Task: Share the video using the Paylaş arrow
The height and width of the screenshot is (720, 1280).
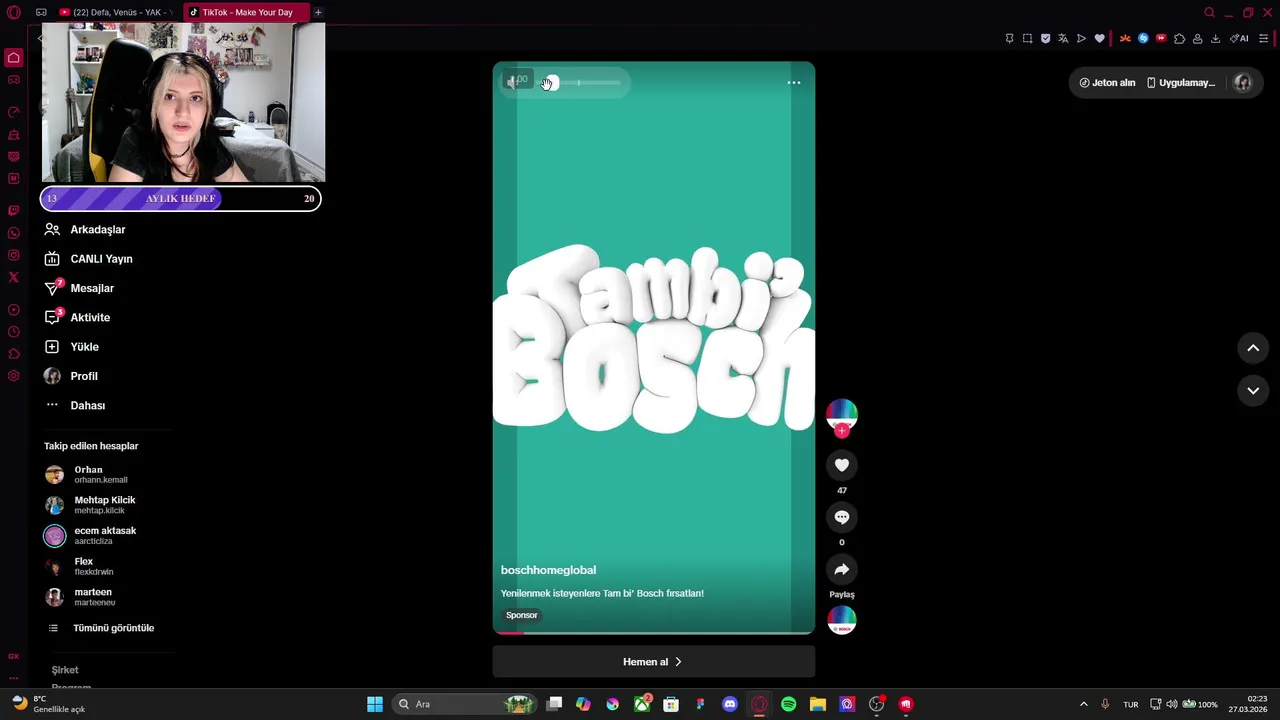Action: [x=842, y=569]
